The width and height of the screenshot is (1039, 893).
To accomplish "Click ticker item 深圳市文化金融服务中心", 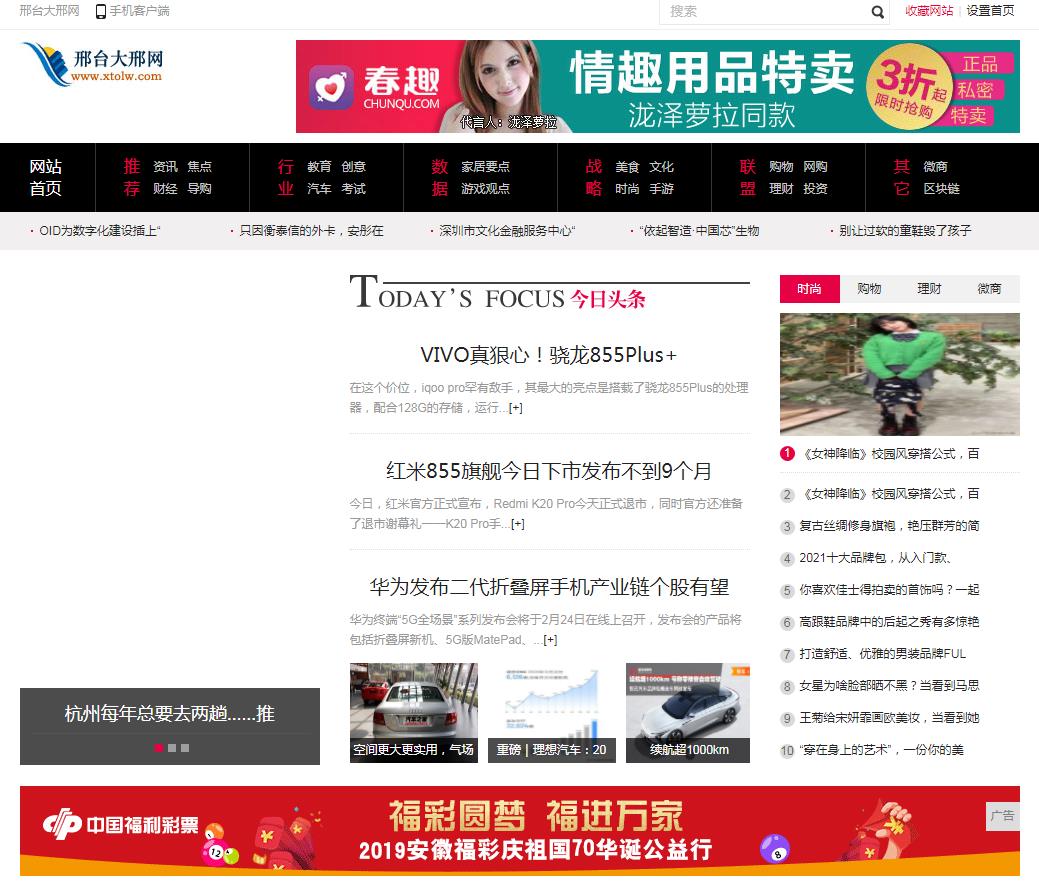I will 507,231.
